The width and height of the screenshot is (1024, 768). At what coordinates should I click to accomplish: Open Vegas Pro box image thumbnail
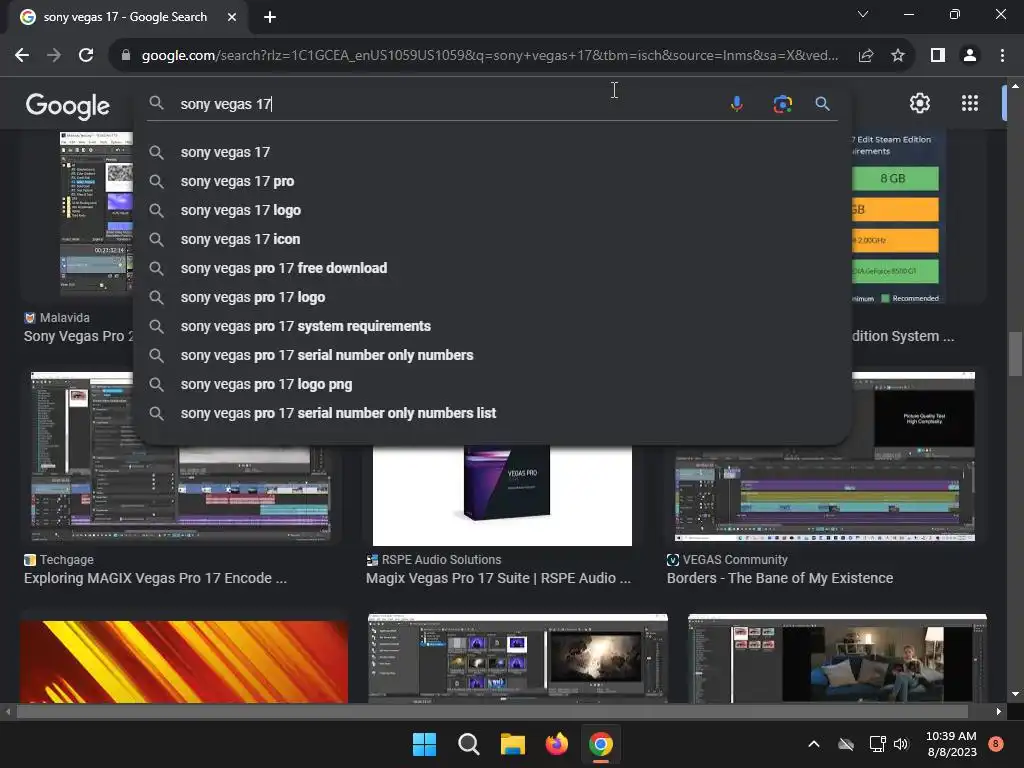pyautogui.click(x=502, y=496)
